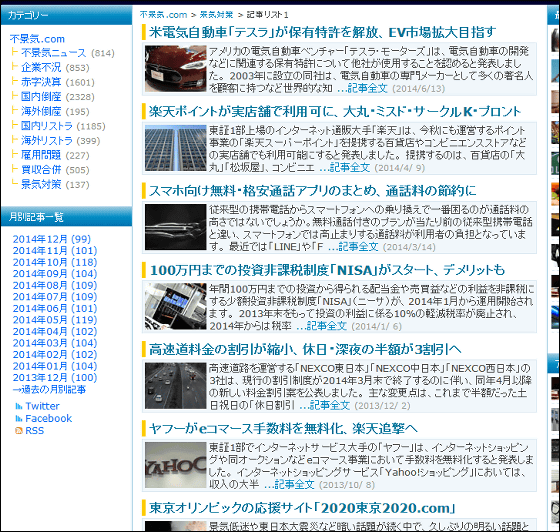Viewport: 560px width, 532px height.
Task: Select 不景気ニュース category (814)
Action: [x=54, y=53]
